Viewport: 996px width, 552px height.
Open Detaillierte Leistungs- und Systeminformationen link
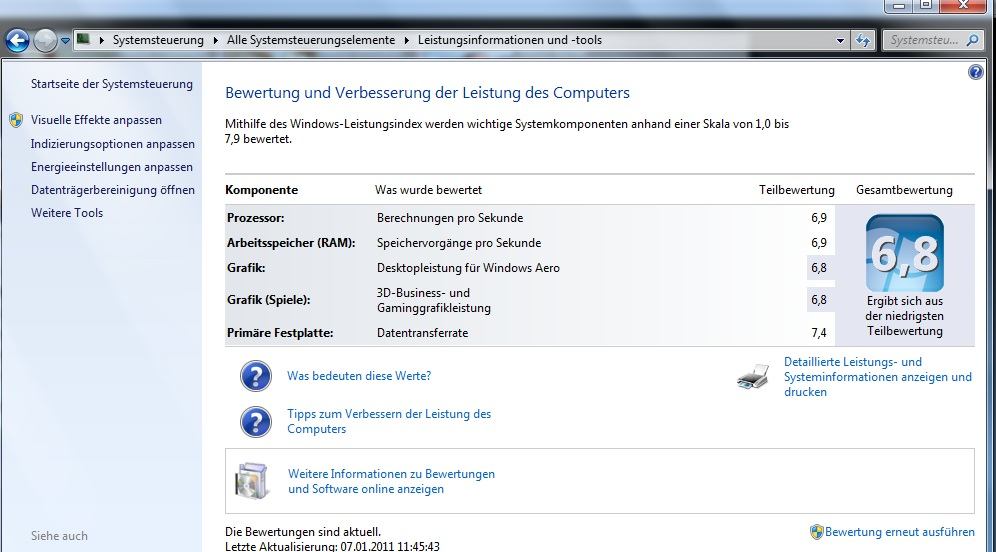click(878, 377)
